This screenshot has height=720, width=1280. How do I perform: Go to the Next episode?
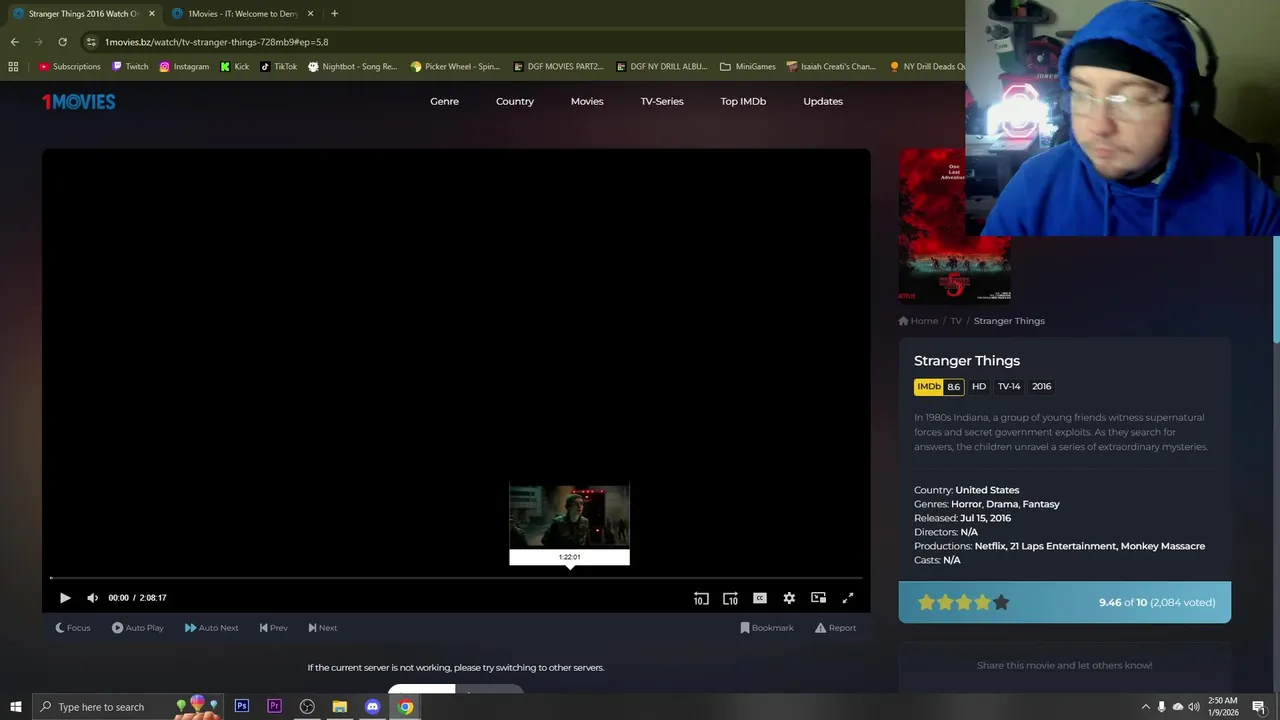(x=322, y=628)
